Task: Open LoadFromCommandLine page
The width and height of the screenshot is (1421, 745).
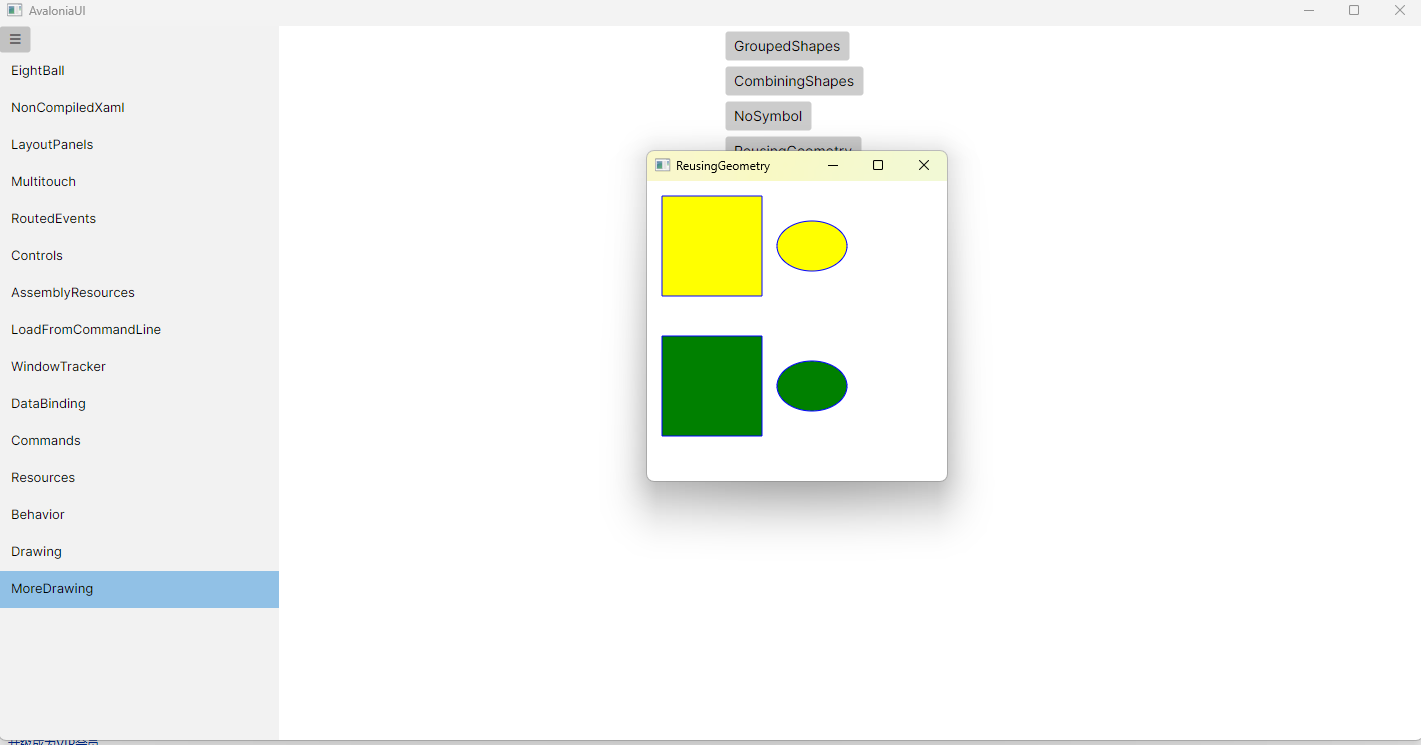Action: coord(139,330)
